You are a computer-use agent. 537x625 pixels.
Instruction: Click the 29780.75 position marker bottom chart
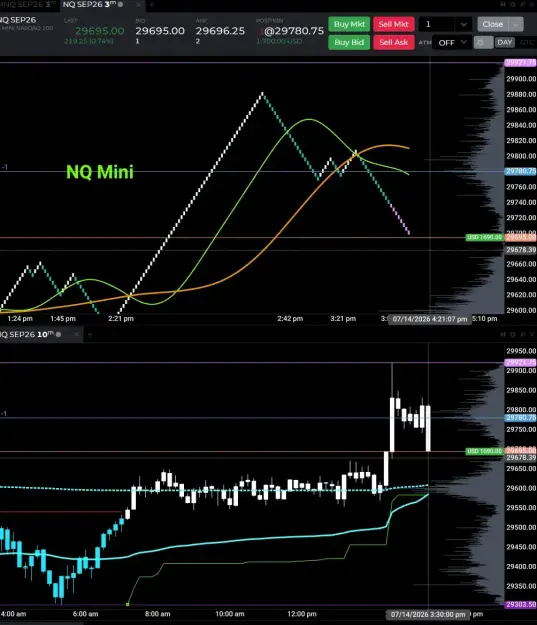(x=520, y=418)
